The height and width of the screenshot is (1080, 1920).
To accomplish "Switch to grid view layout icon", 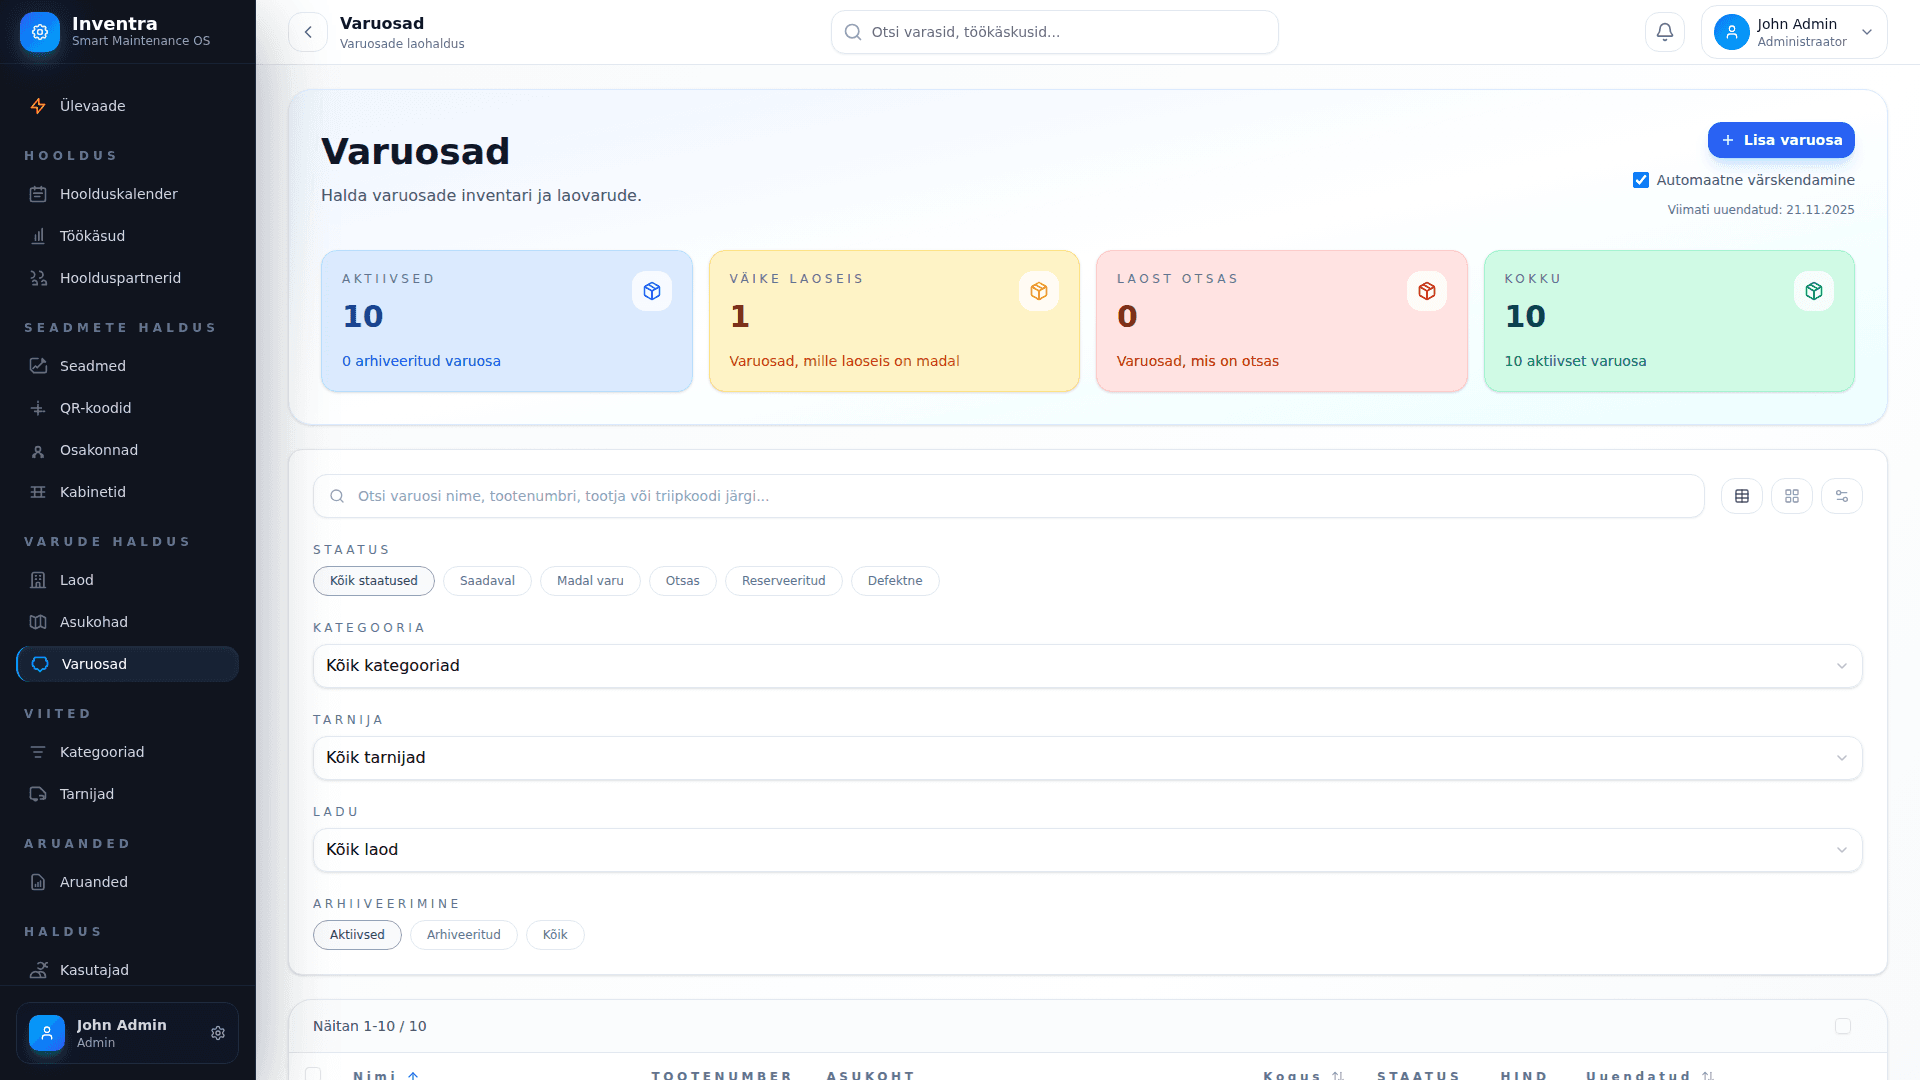I will pyautogui.click(x=1791, y=496).
